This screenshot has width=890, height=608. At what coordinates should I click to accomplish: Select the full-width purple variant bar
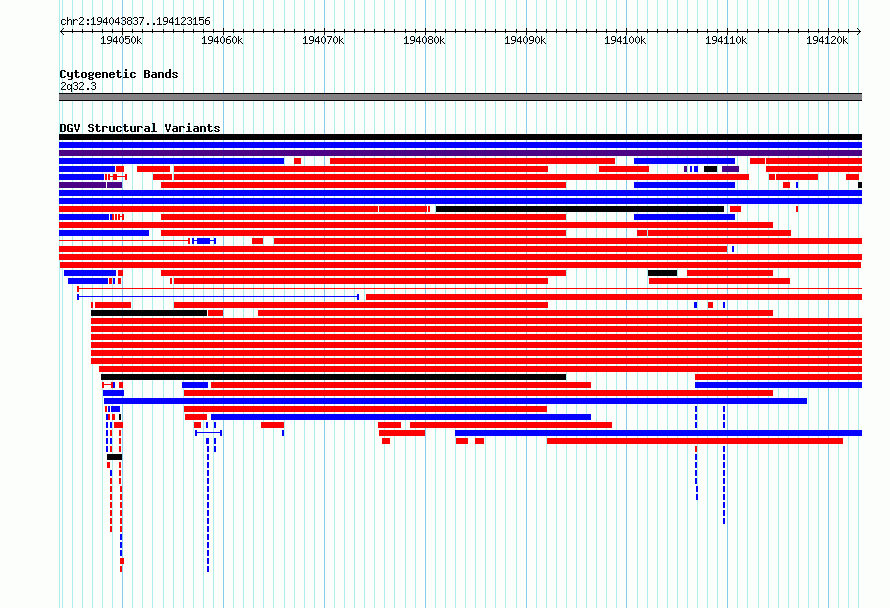460,153
